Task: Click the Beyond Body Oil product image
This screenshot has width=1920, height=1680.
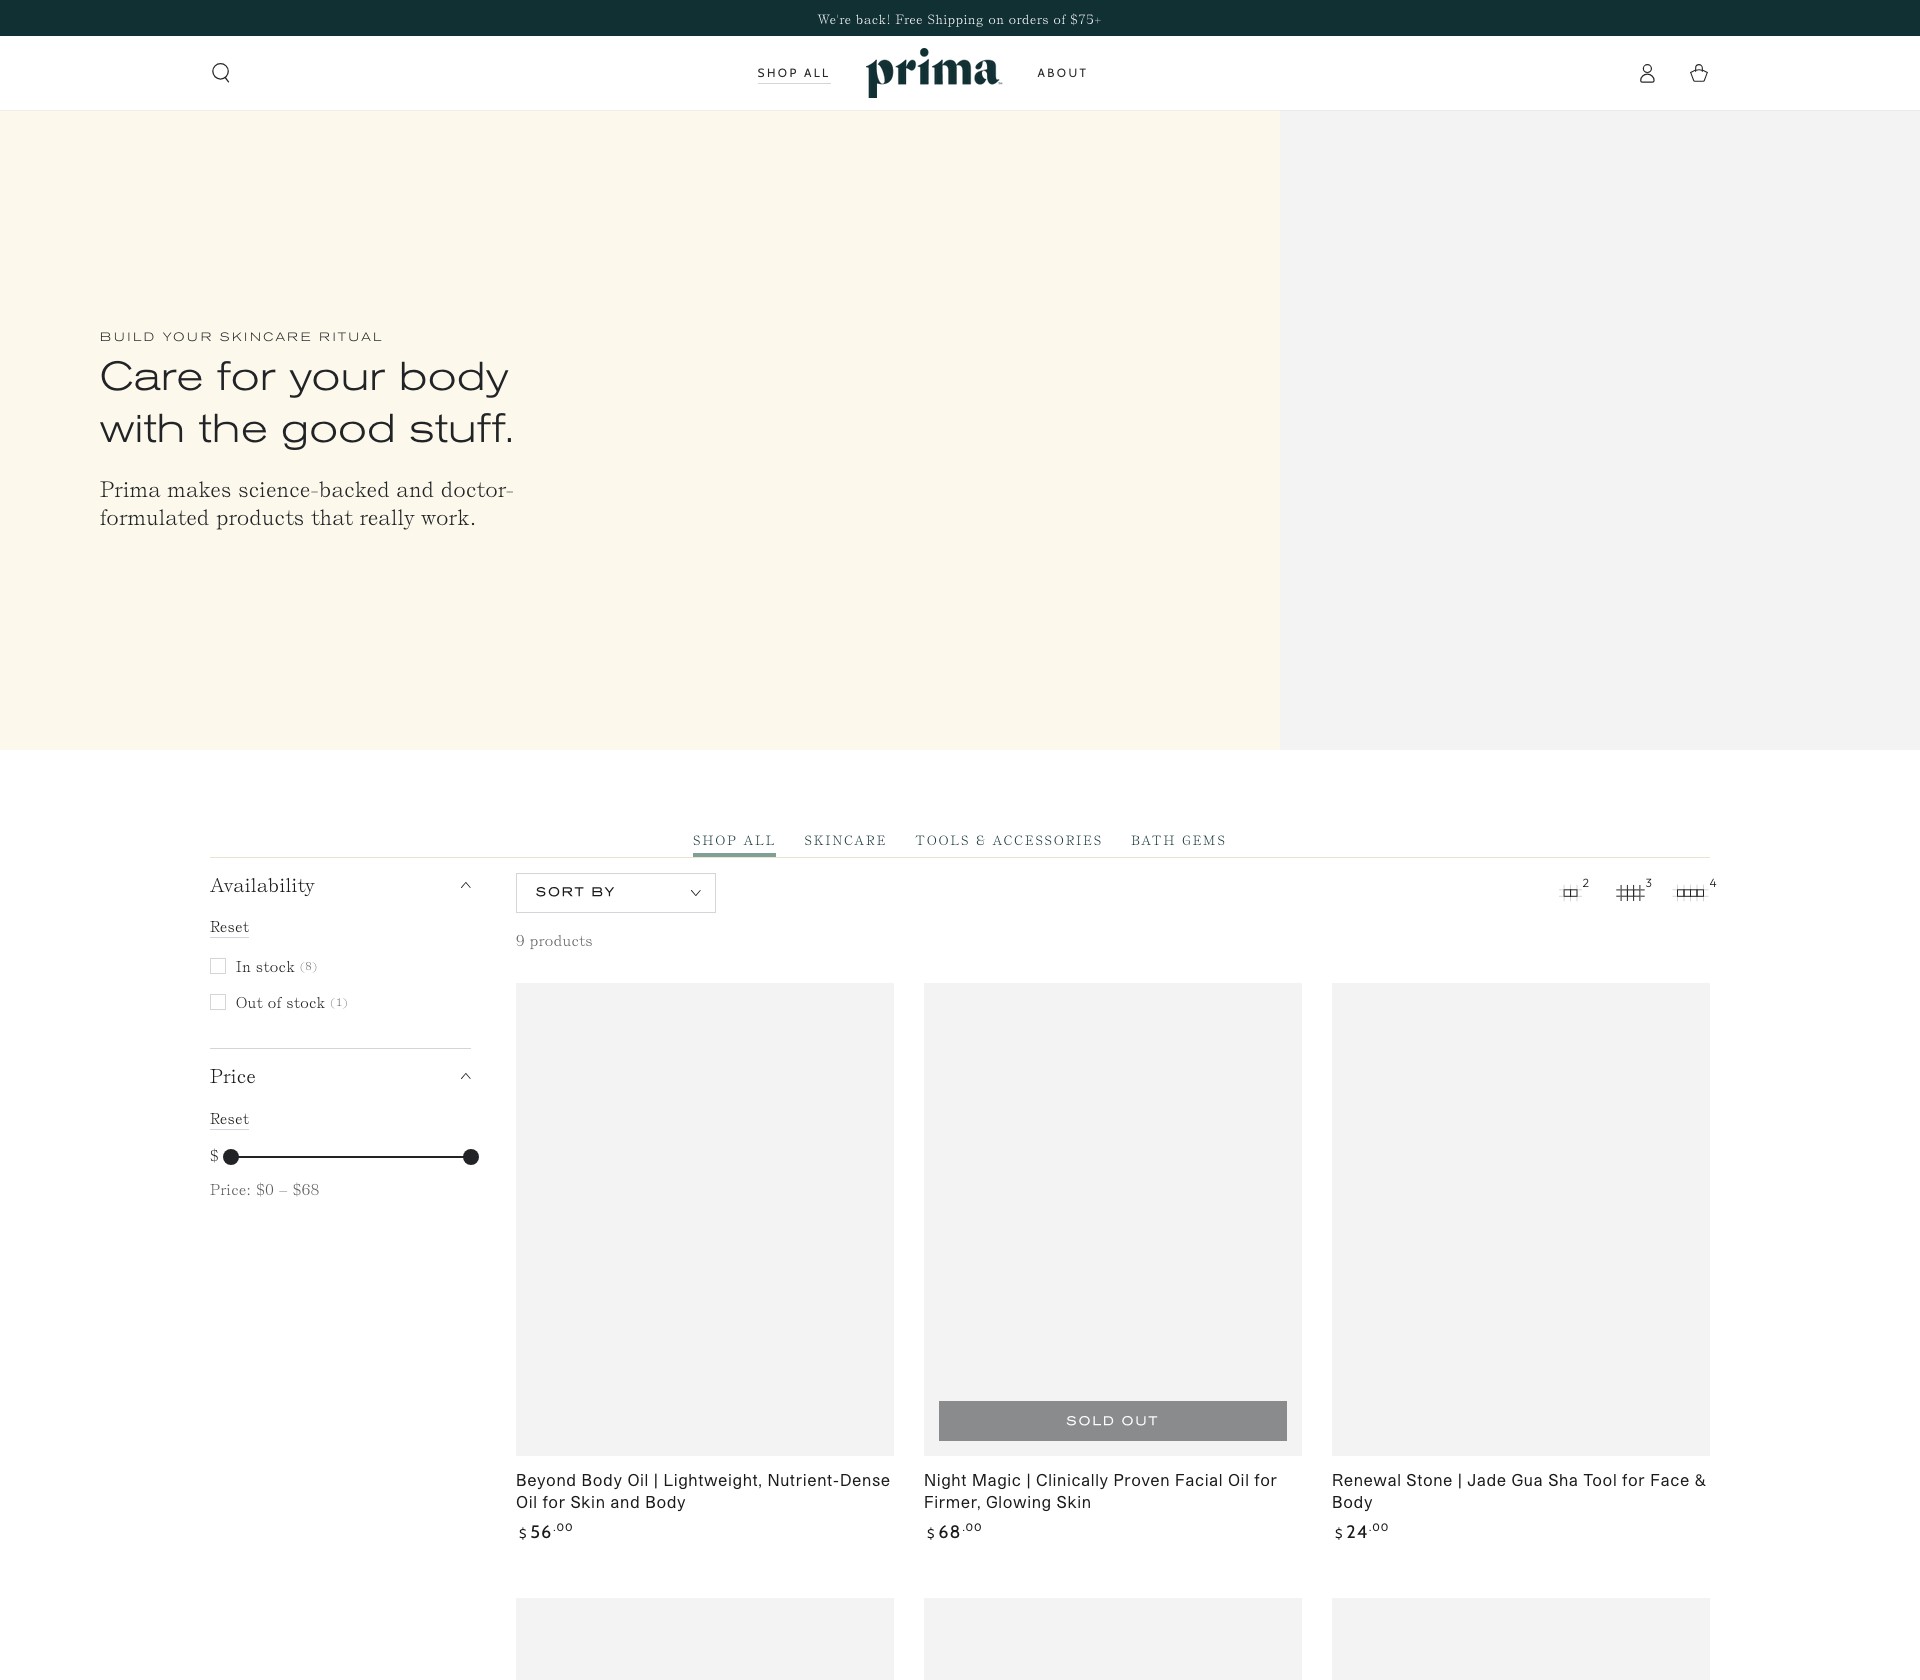Action: (705, 1219)
